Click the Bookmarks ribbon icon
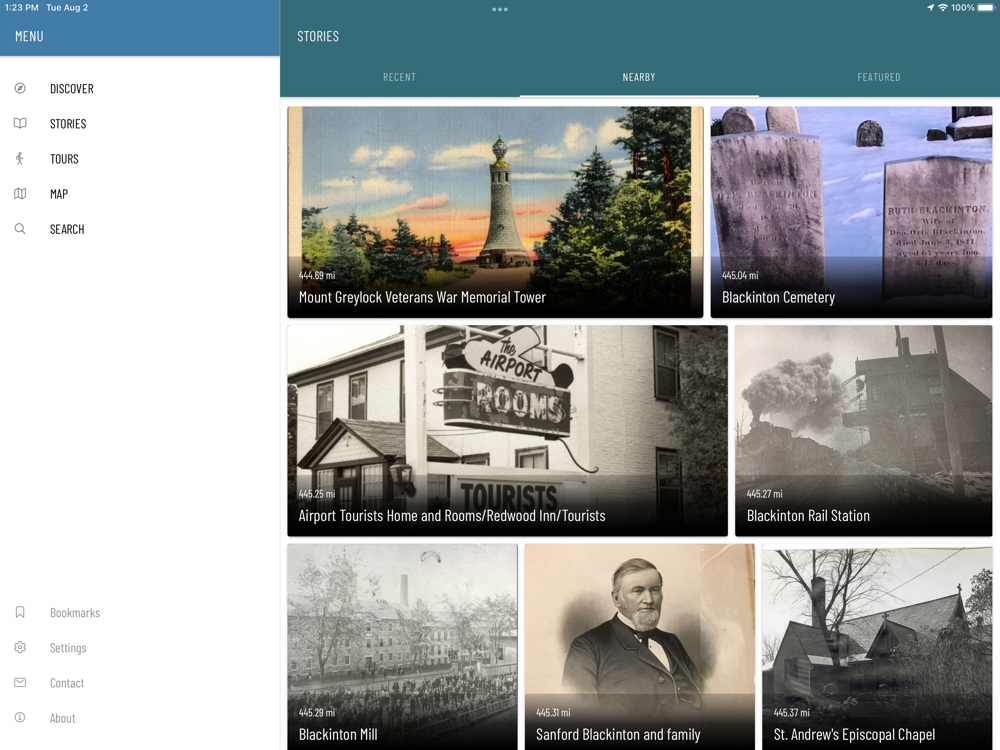The width and height of the screenshot is (1000, 750). click(20, 612)
